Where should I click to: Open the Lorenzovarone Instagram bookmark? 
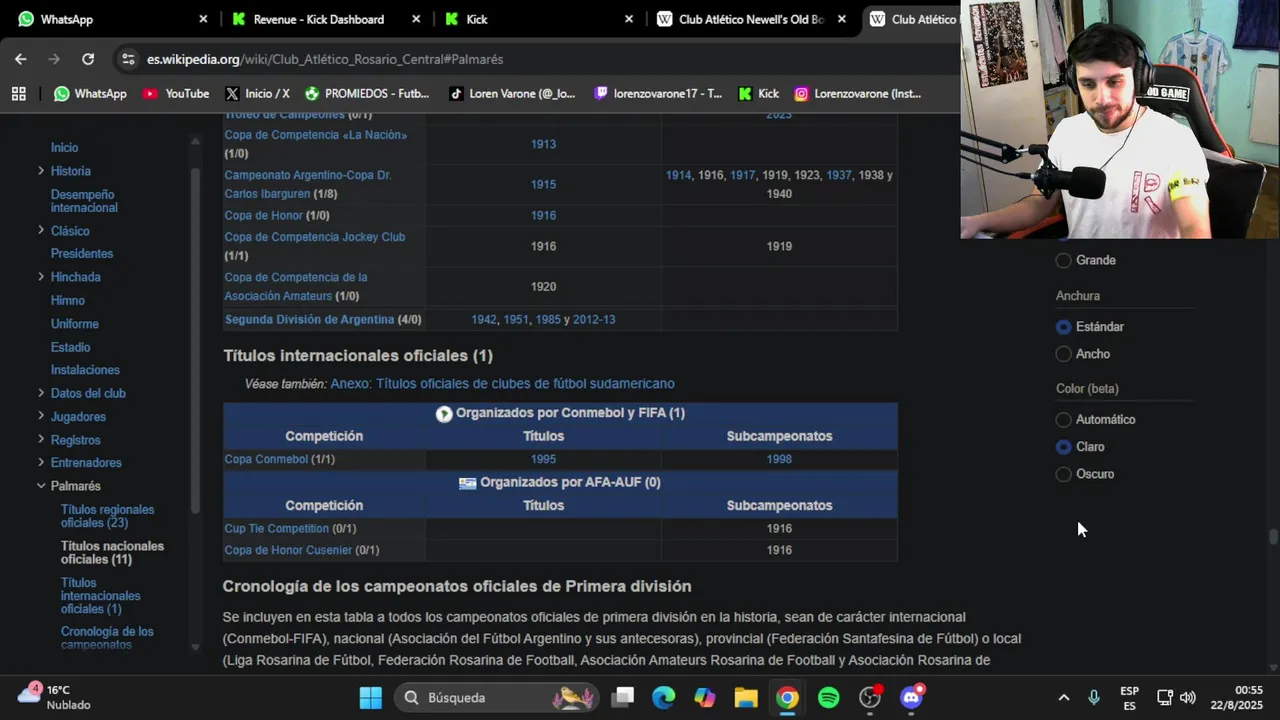point(858,93)
